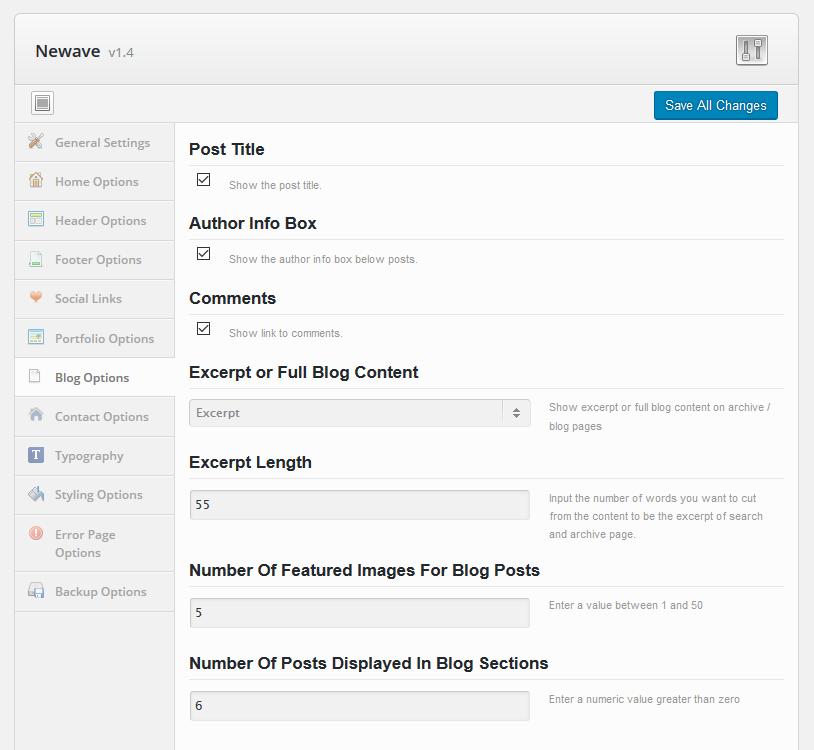Click the Save All Changes button

(716, 105)
